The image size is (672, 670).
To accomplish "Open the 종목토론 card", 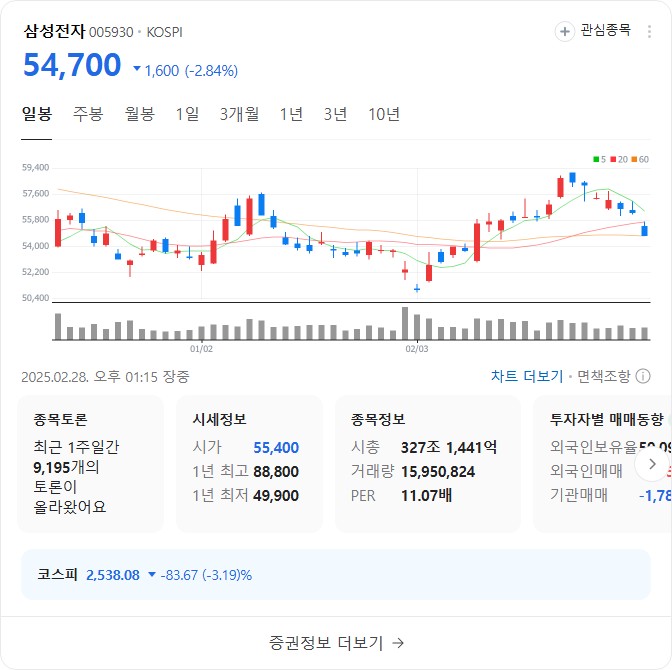I will pos(91,463).
